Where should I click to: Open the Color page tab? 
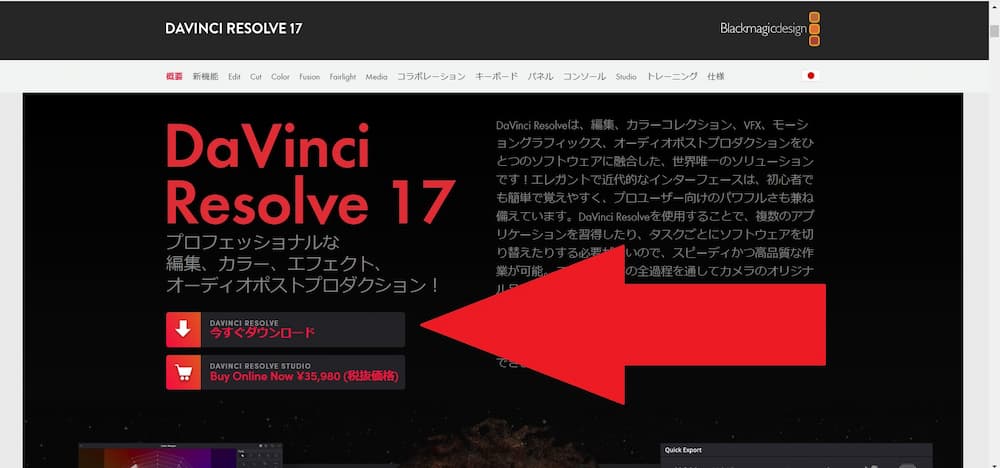pyautogui.click(x=280, y=77)
